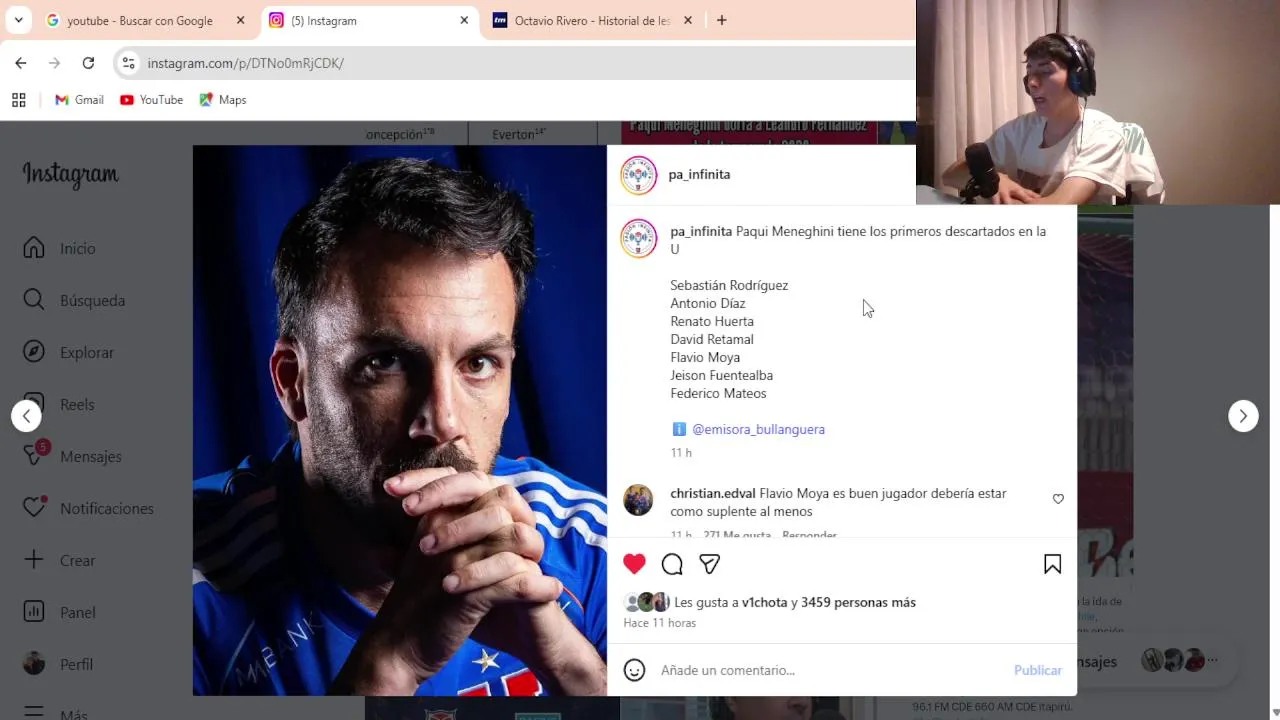Focus the Añade un comentario field

tap(830, 670)
